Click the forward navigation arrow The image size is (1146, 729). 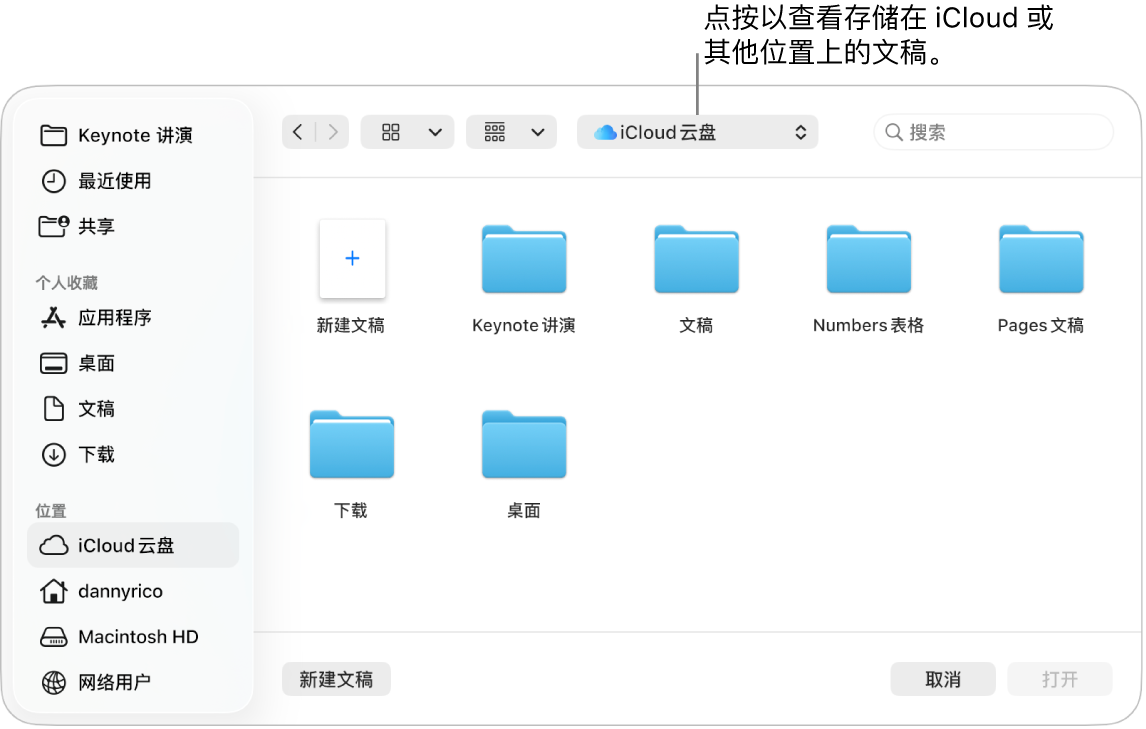[332, 131]
